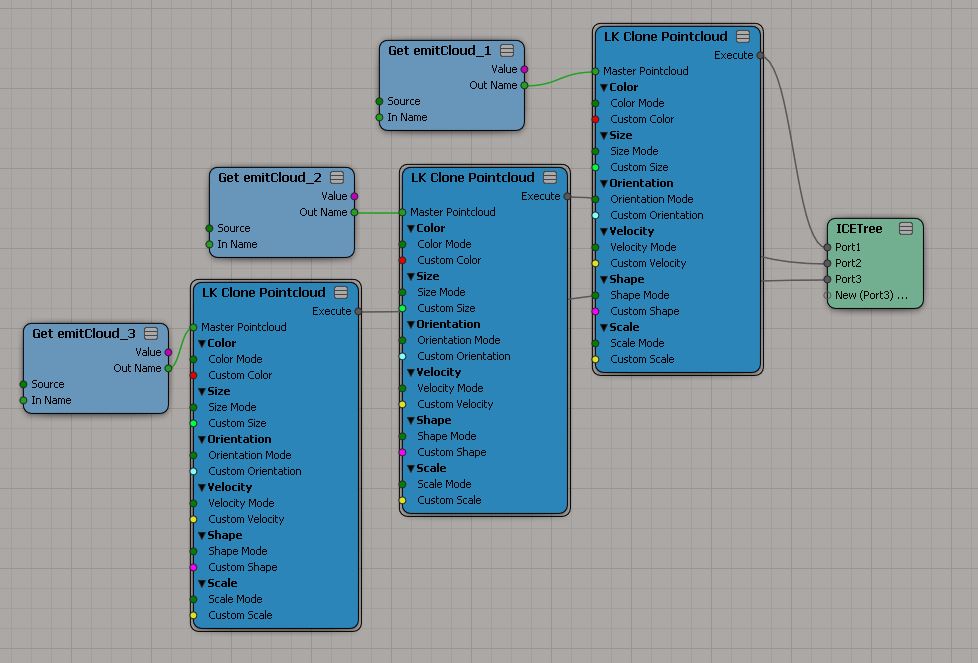Screen dimensions: 978x663
Task: Click the header icon on Get emitCloud_1 node
Action: [507, 51]
